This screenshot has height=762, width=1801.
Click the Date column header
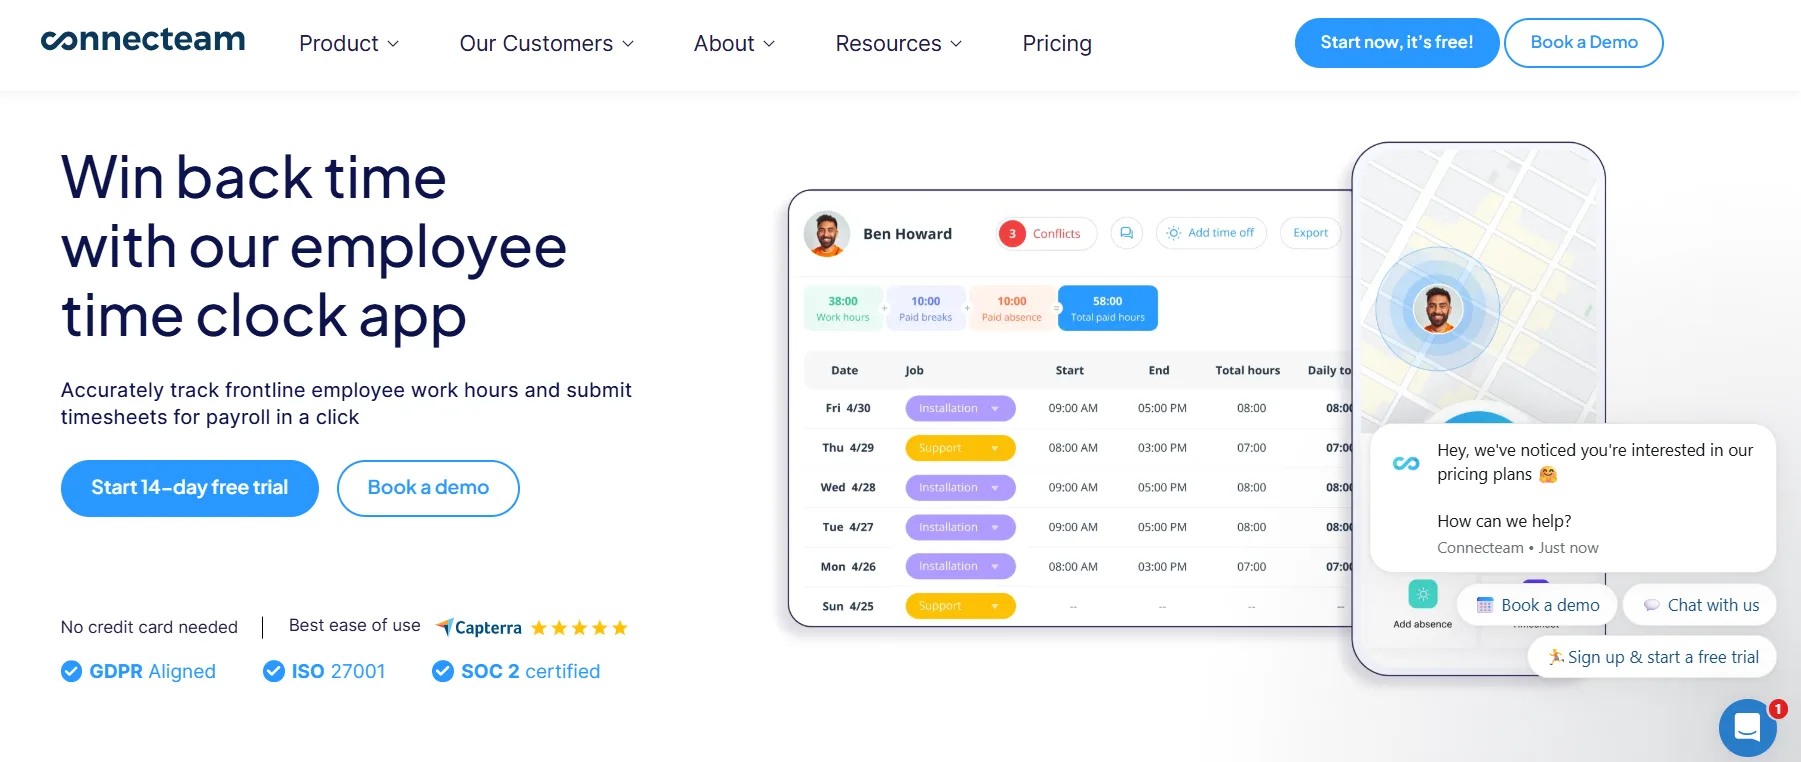coord(845,370)
